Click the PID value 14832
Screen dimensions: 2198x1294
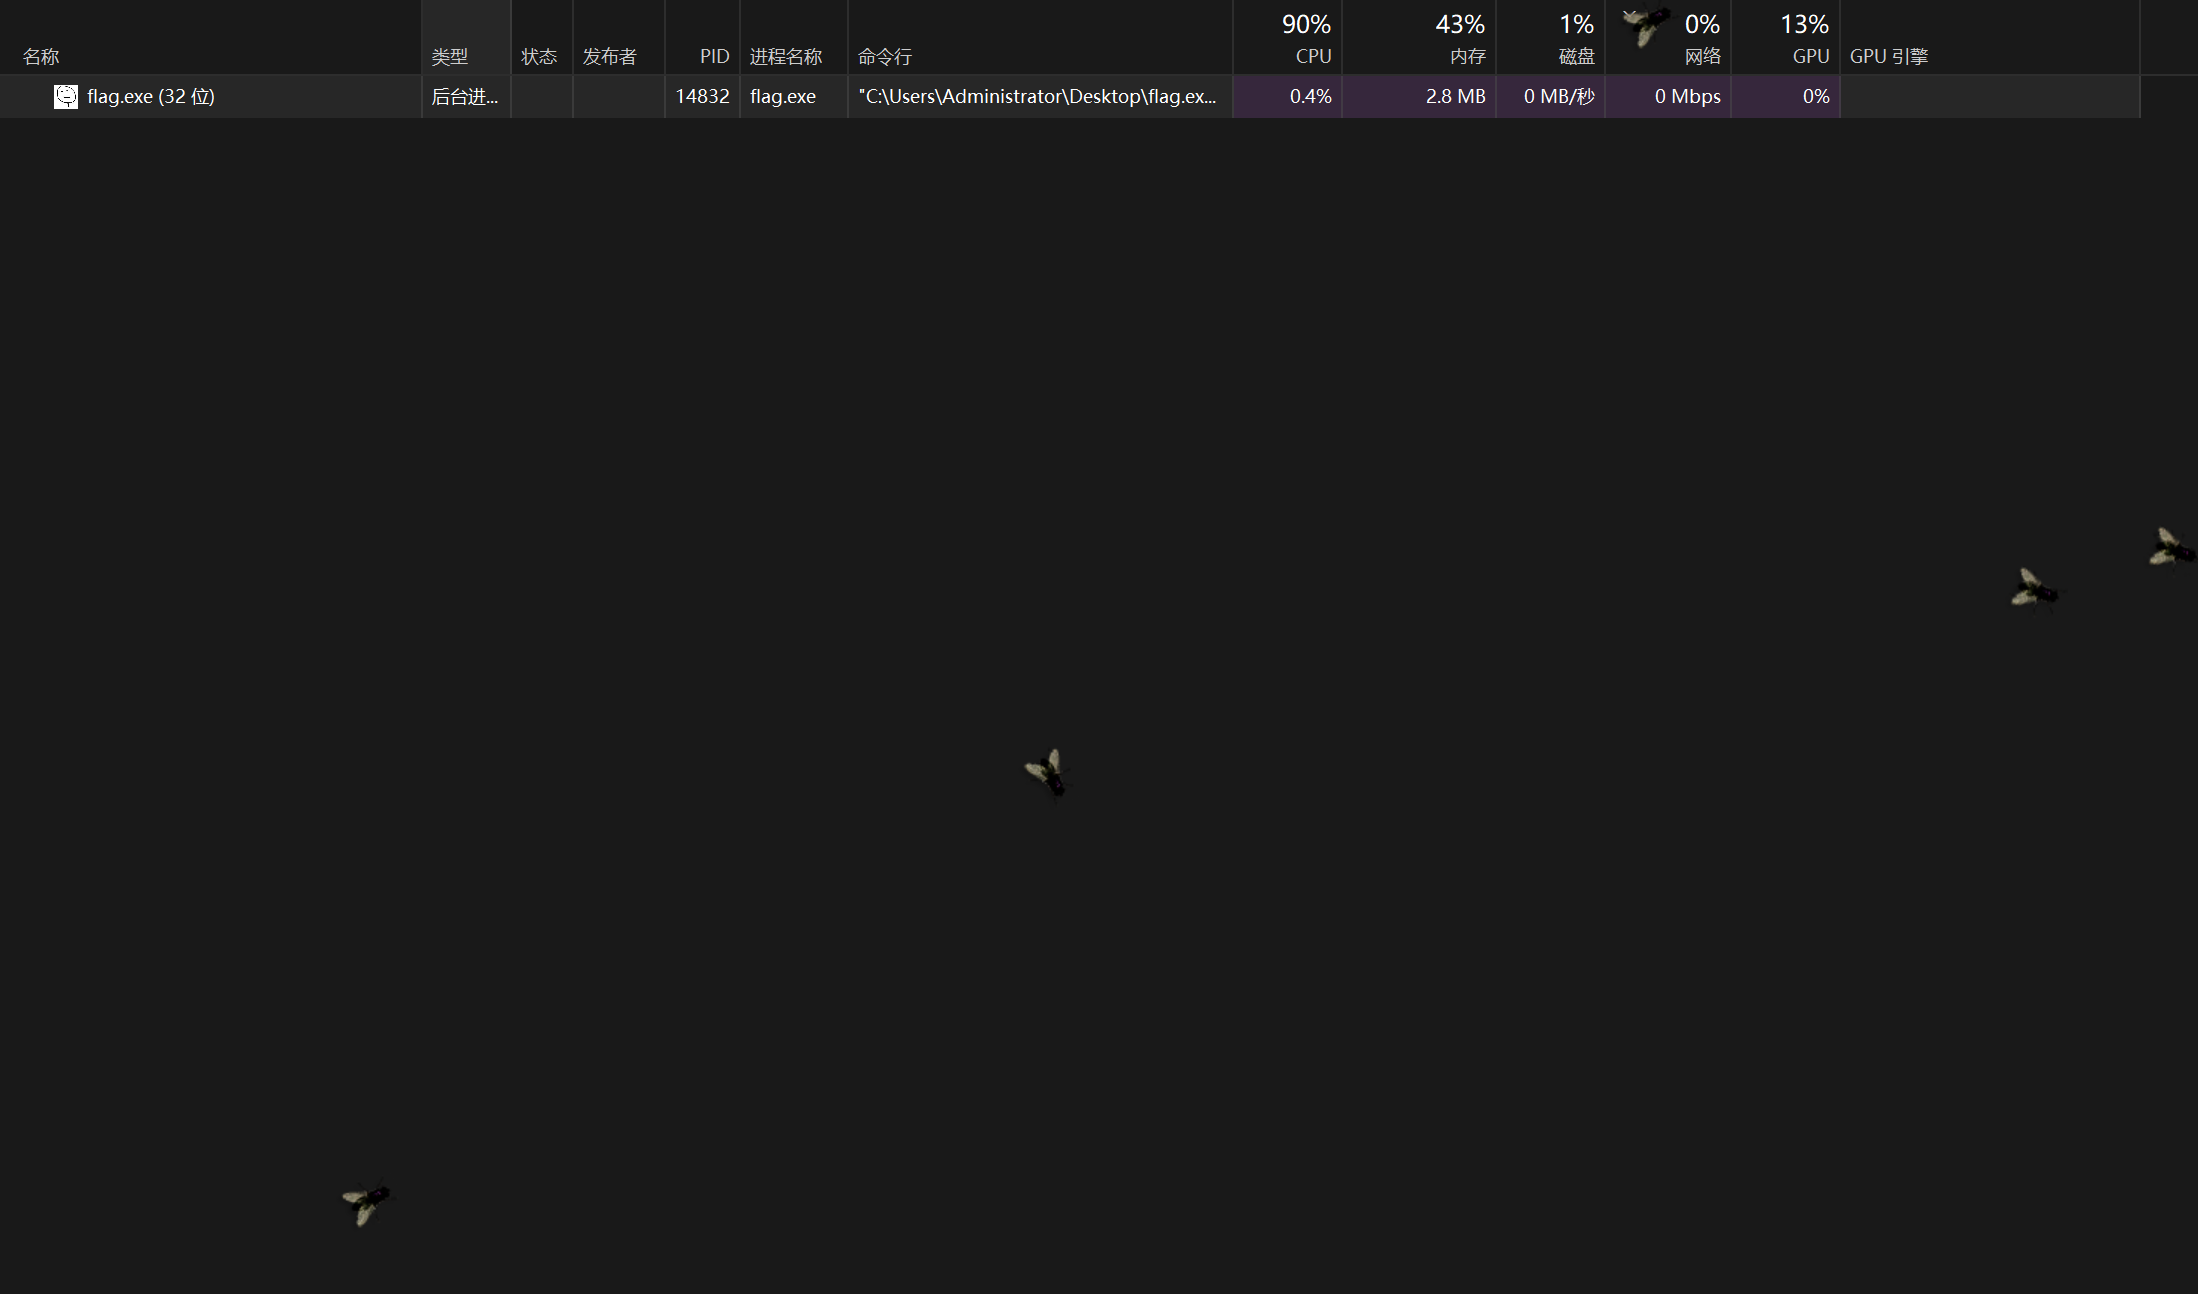702,96
